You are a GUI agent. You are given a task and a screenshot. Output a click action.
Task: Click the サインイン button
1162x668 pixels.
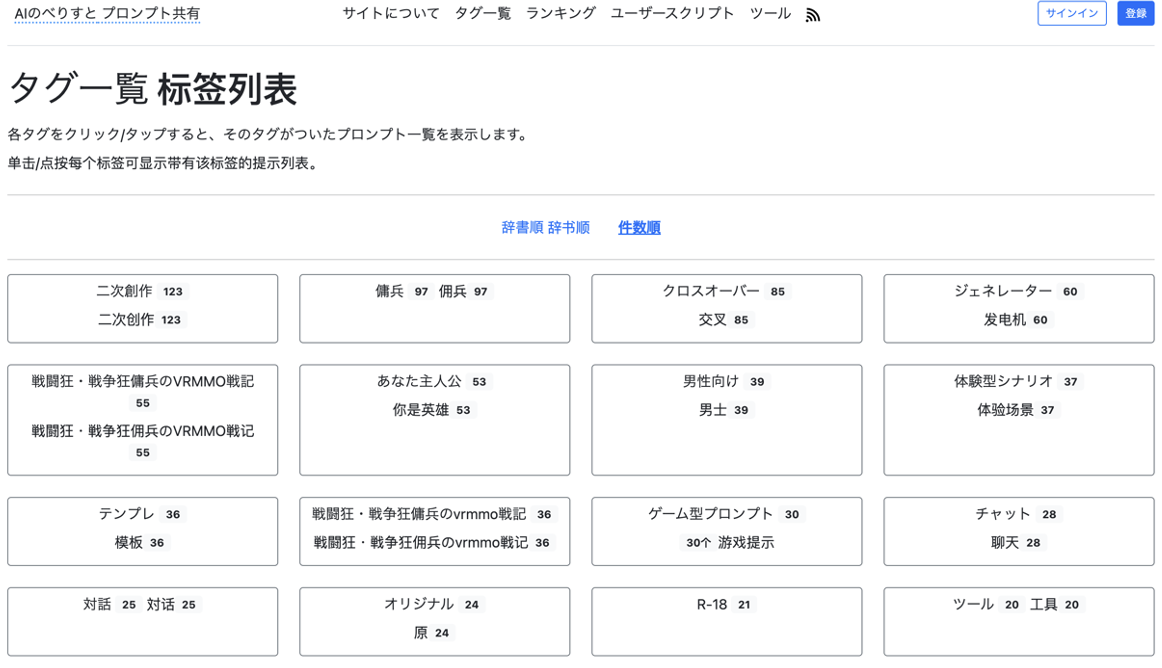[x=1071, y=14]
